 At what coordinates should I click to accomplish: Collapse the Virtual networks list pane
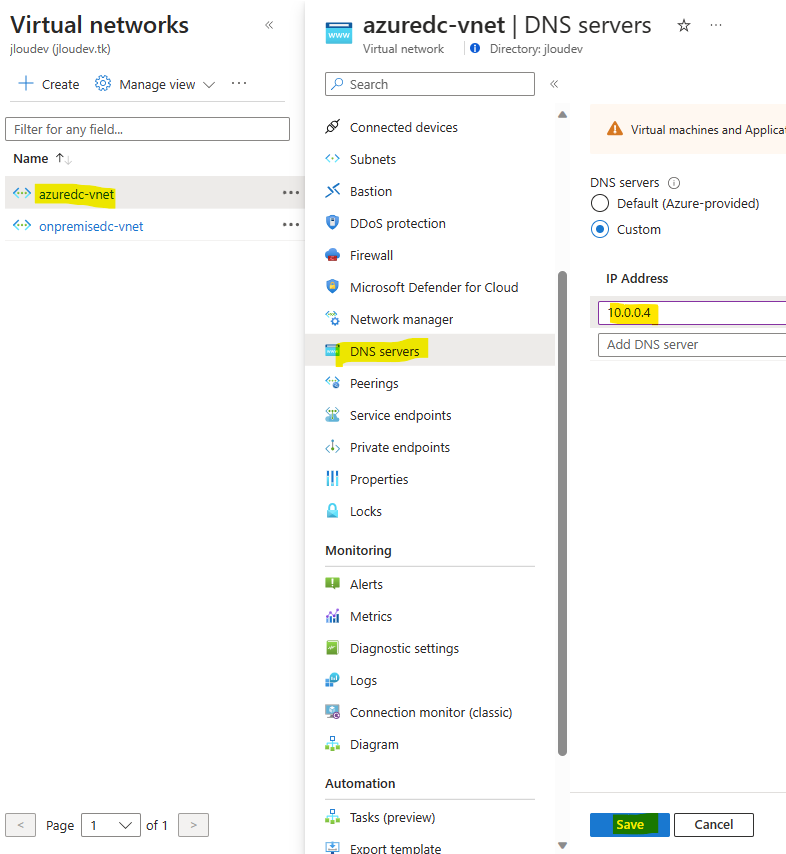269,25
